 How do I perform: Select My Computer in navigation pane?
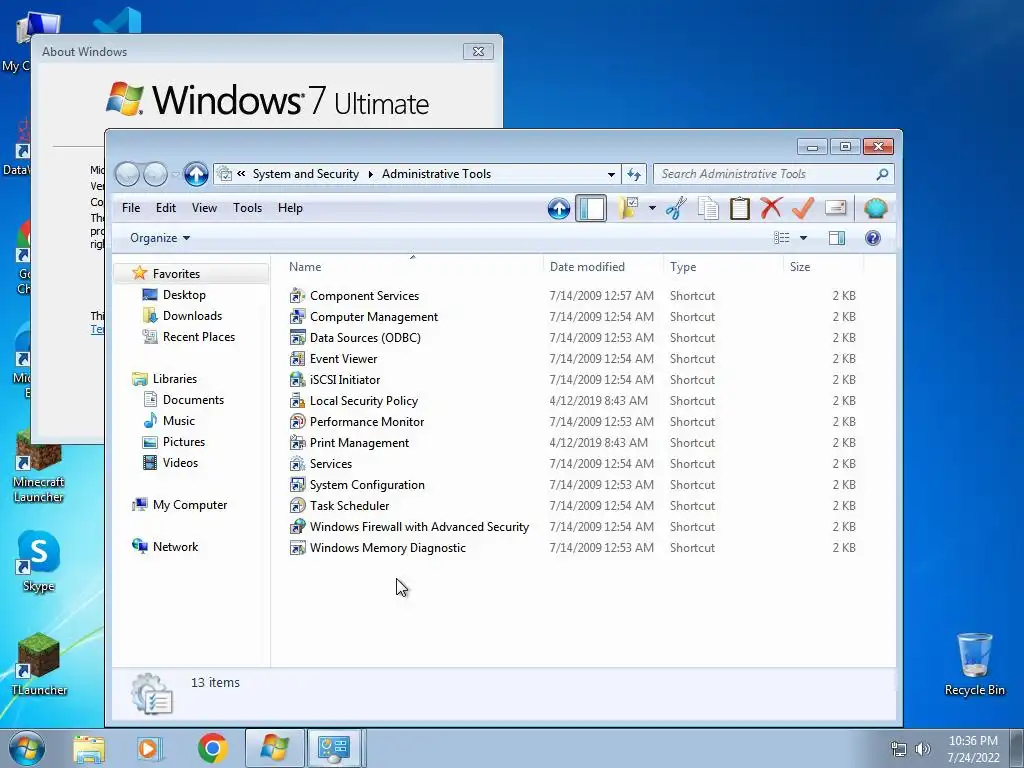coord(189,505)
